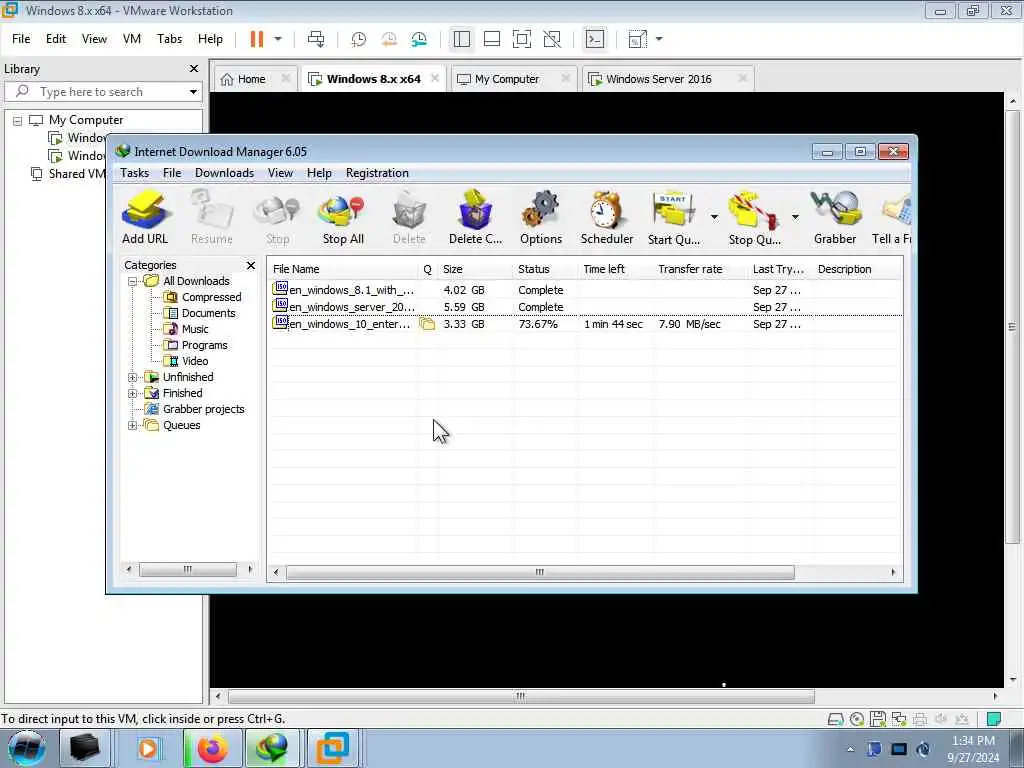Collapse the All Downloads category tree
1024x768 pixels.
[133, 281]
